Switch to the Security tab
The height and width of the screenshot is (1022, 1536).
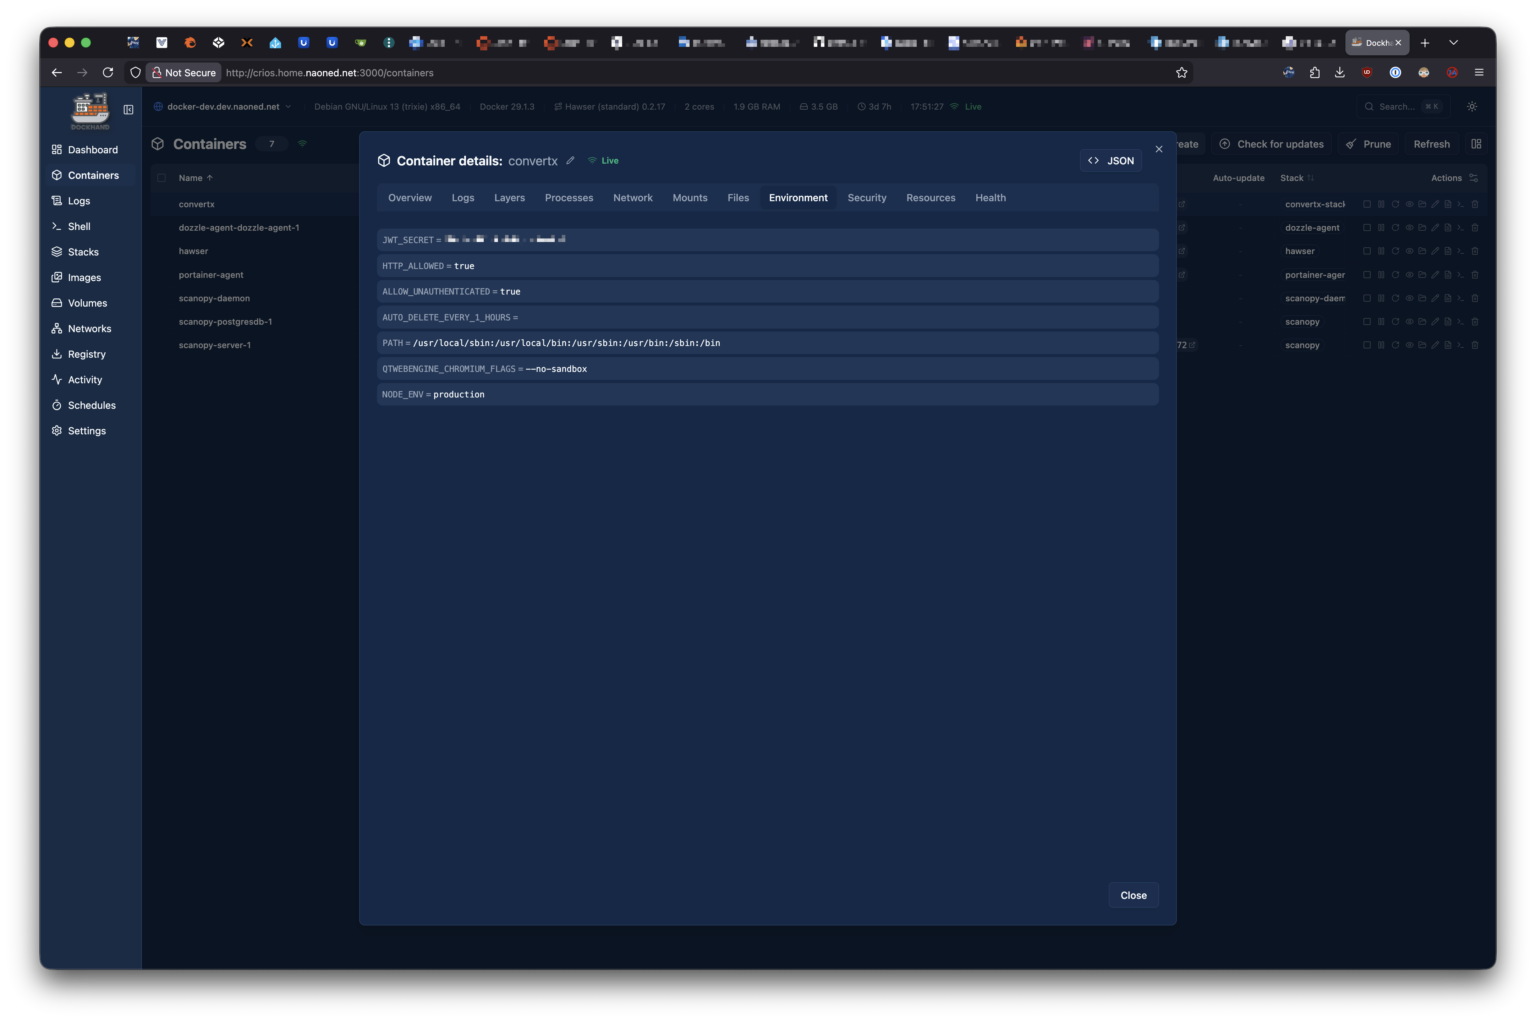[x=866, y=198]
